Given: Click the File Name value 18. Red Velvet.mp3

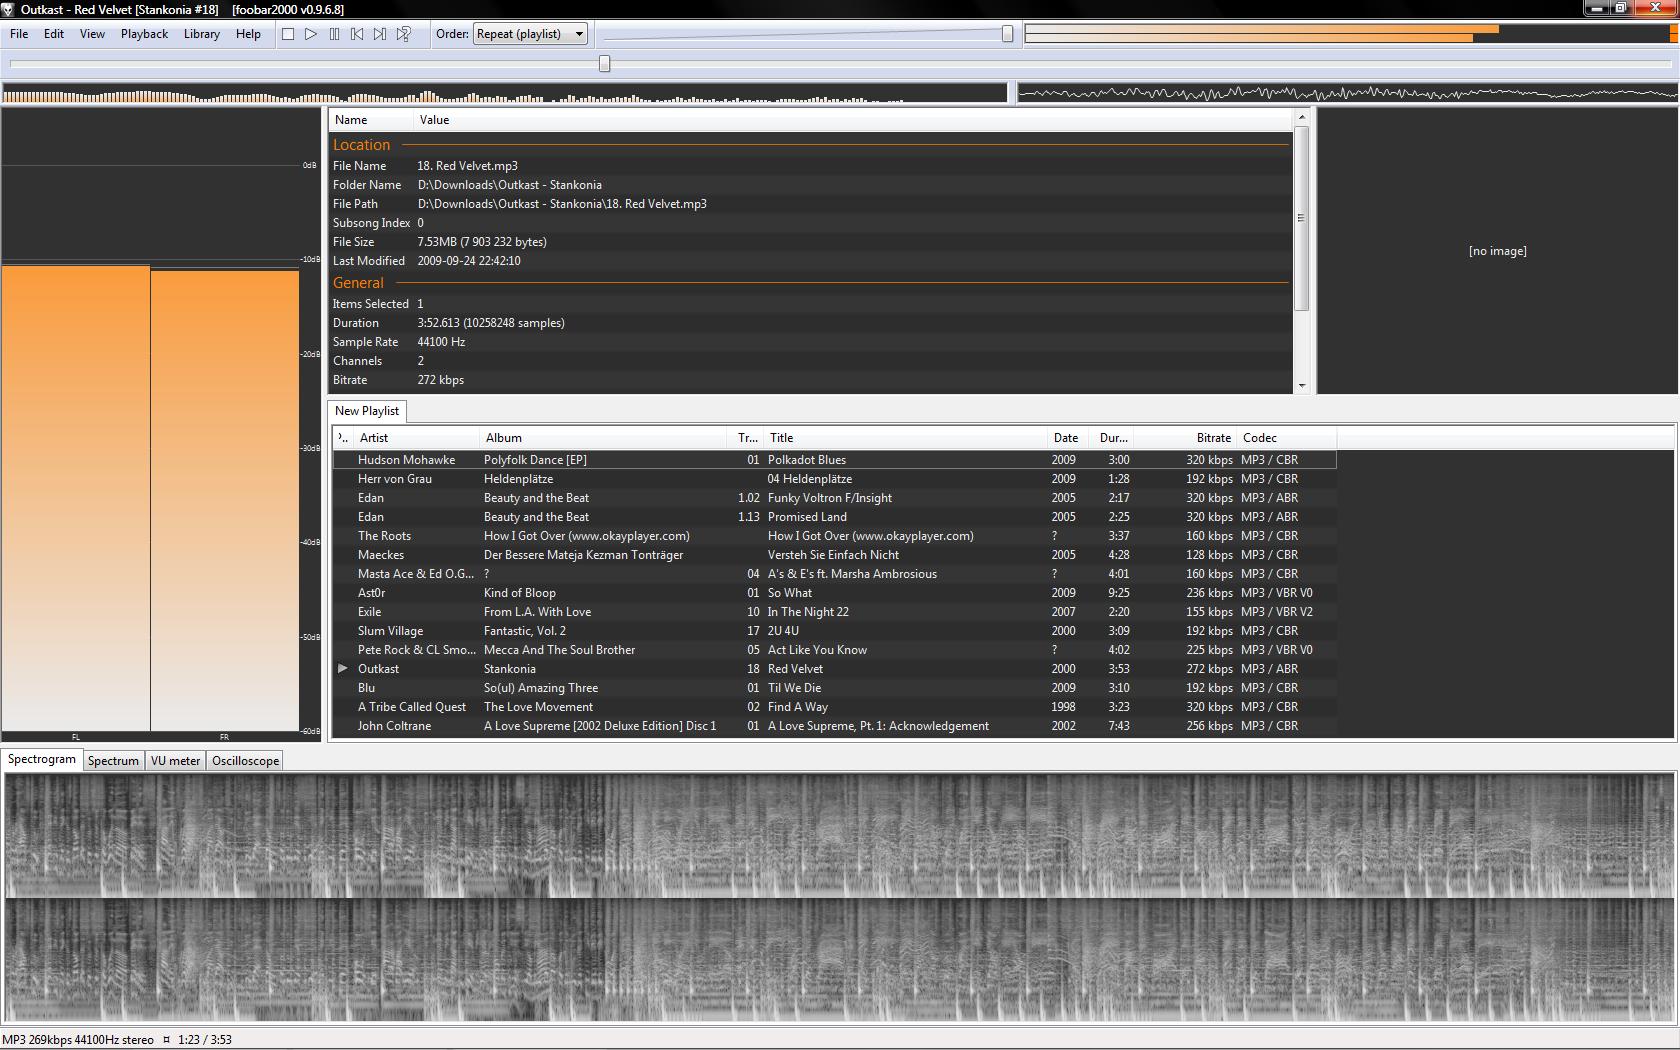Looking at the screenshot, I should [467, 166].
